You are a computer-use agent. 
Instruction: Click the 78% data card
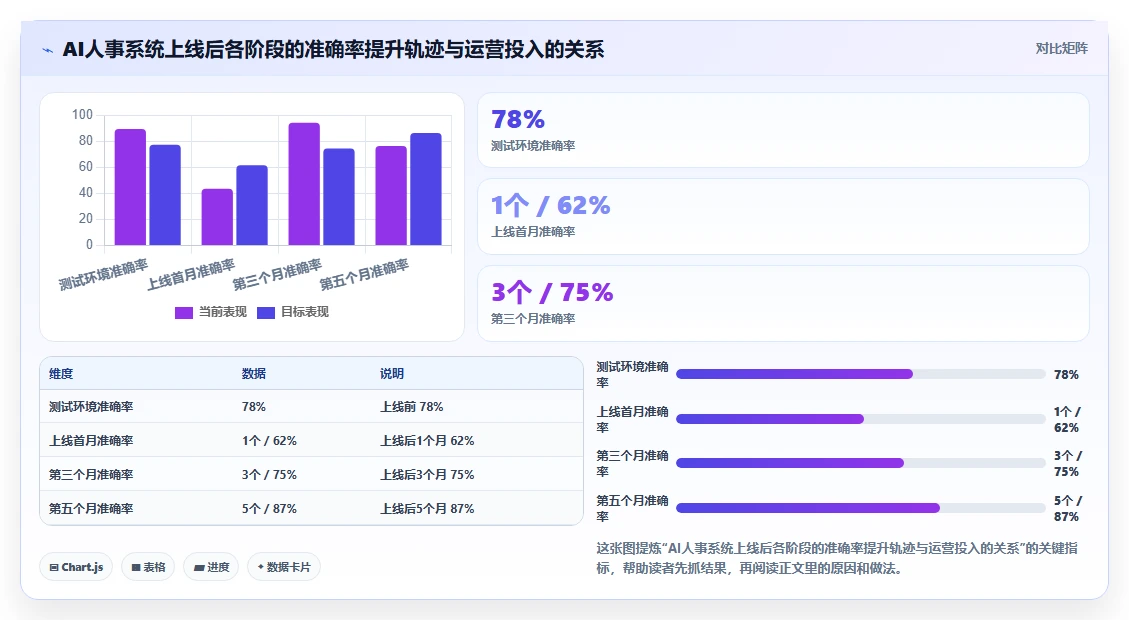click(x=783, y=130)
